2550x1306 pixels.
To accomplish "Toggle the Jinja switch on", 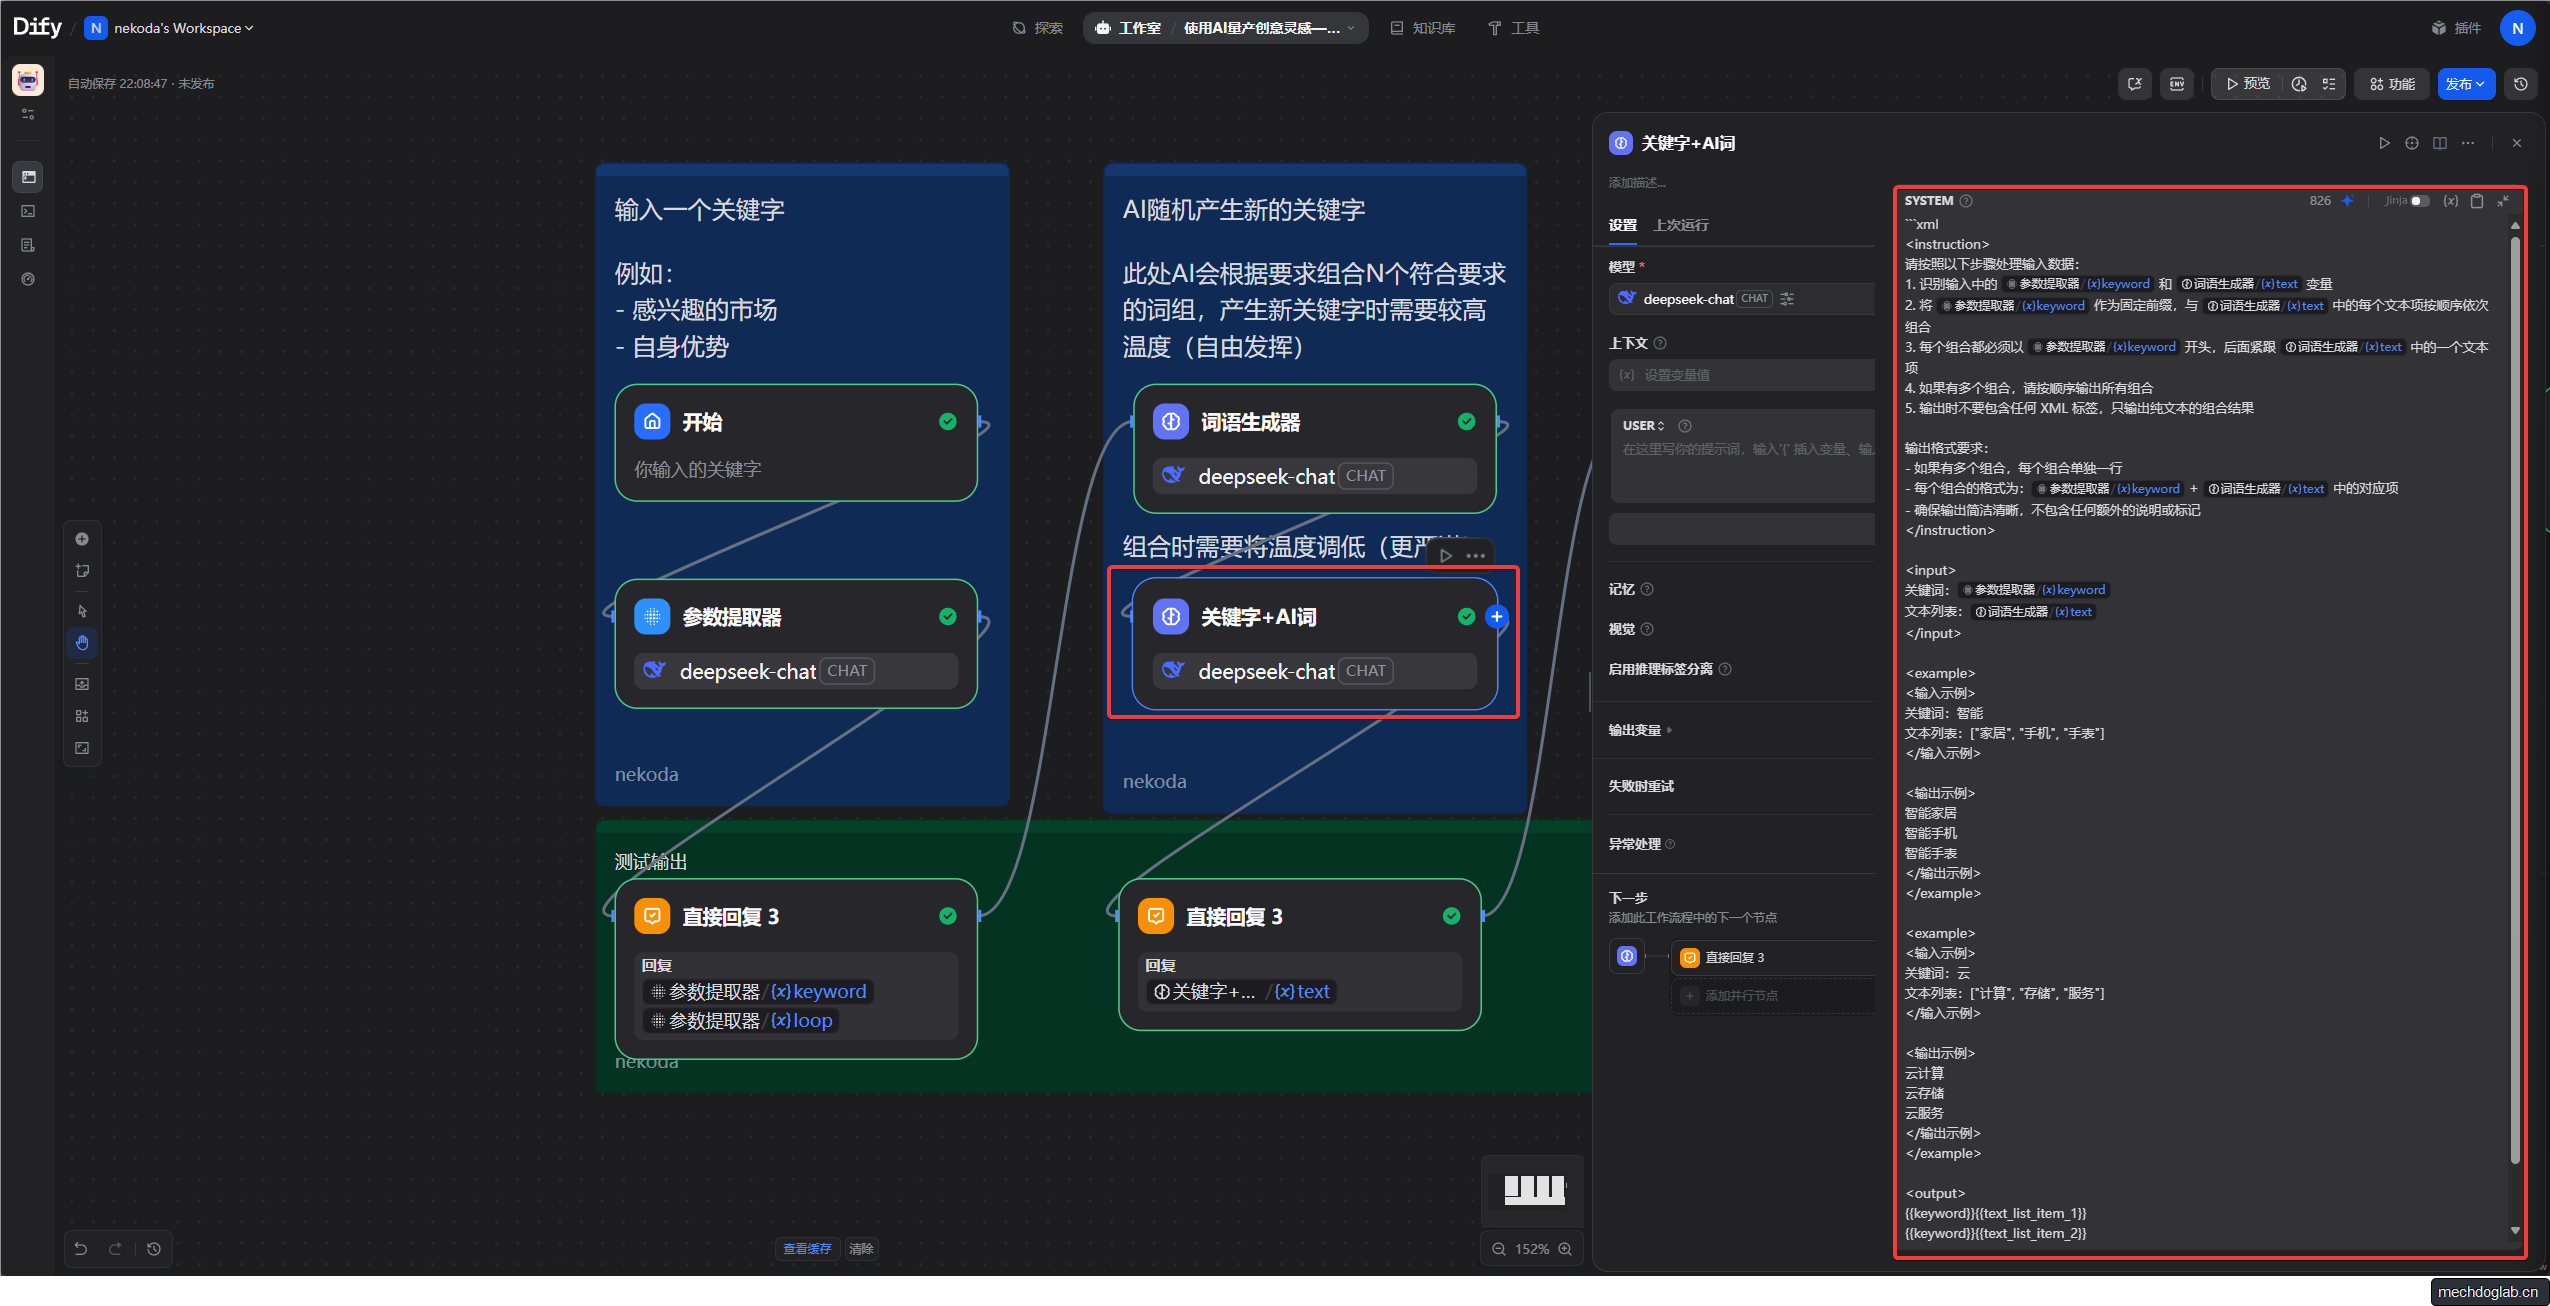I will pos(2419,201).
